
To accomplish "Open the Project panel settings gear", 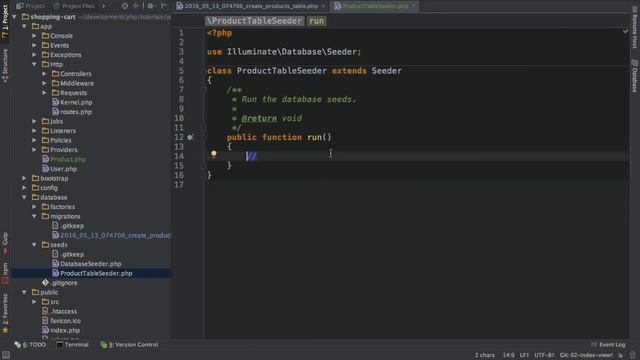I will (151, 6).
